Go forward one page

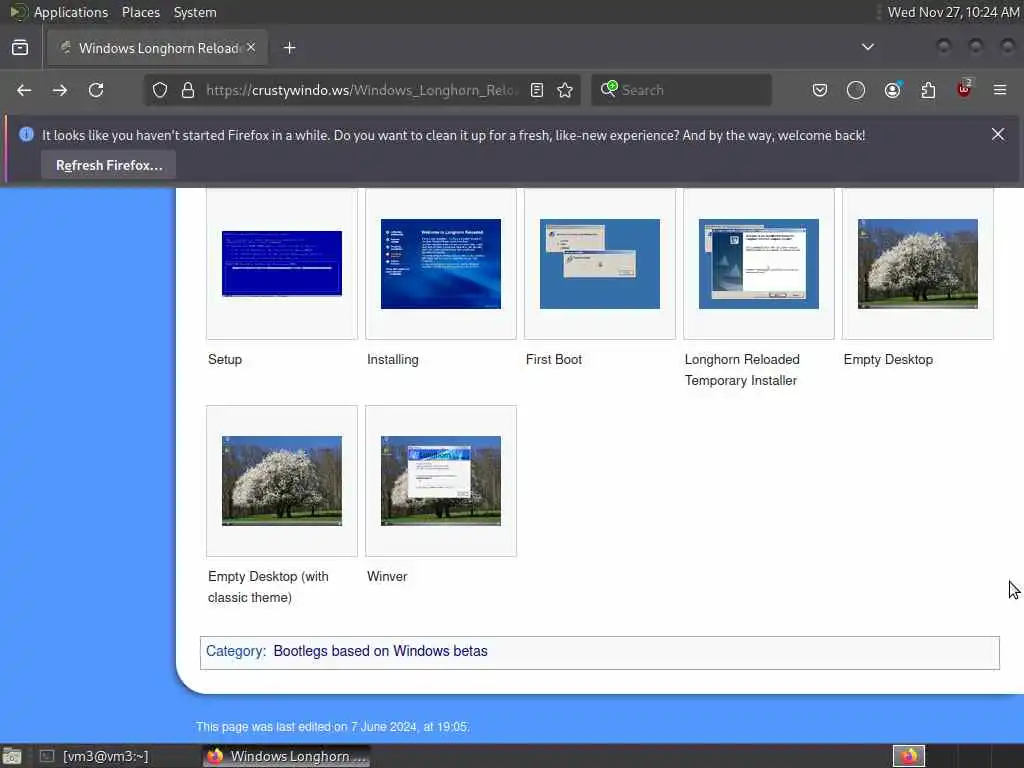tap(60, 90)
